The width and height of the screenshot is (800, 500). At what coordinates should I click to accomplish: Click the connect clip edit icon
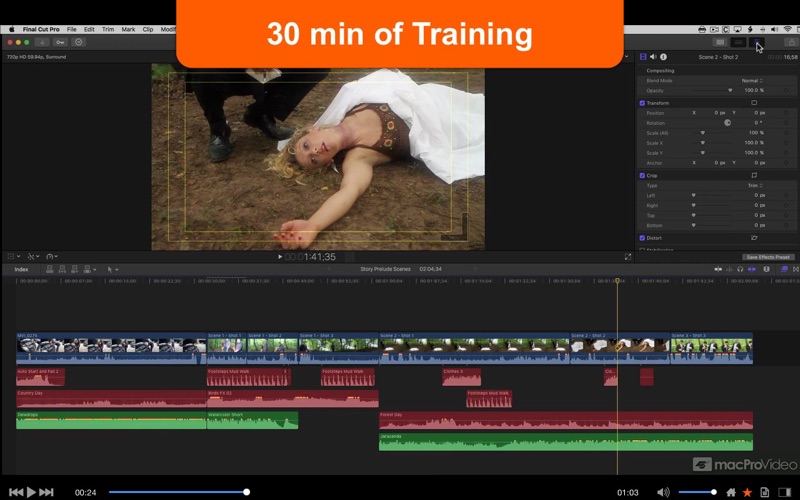pos(49,269)
